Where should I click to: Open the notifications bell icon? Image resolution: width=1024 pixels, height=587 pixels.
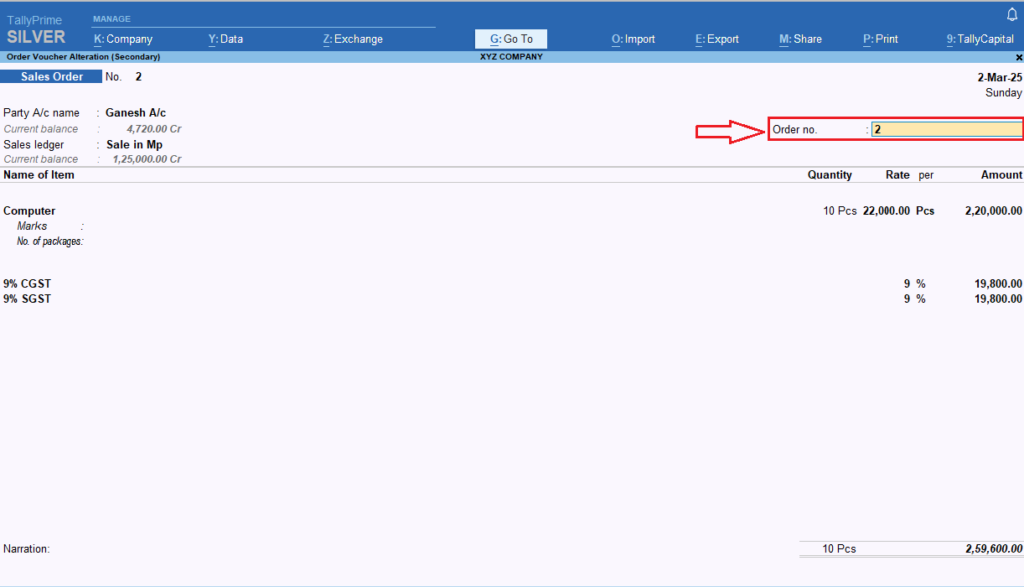tap(1012, 14)
